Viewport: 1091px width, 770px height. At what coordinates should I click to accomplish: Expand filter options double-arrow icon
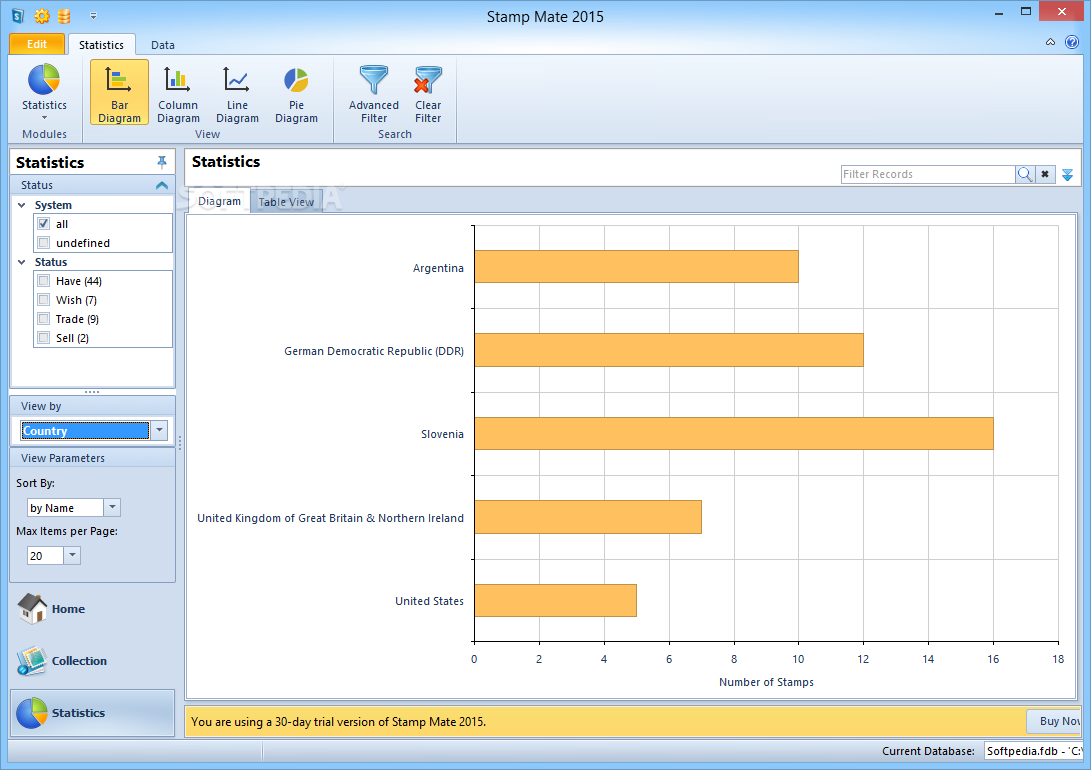coord(1067,175)
